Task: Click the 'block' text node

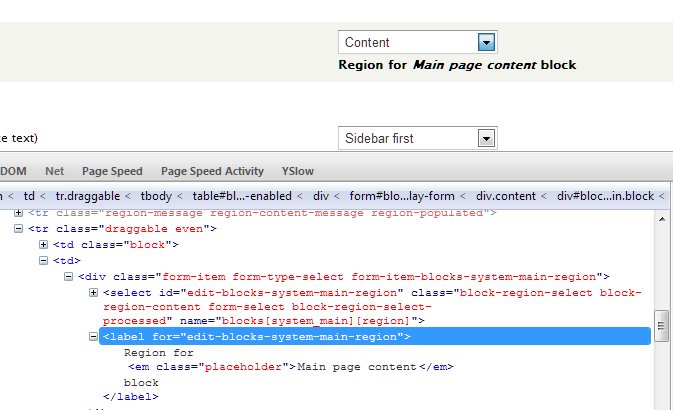Action: tap(141, 383)
